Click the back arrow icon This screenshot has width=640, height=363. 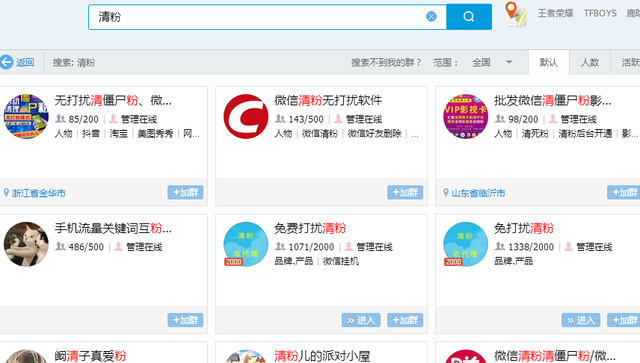tap(7, 62)
